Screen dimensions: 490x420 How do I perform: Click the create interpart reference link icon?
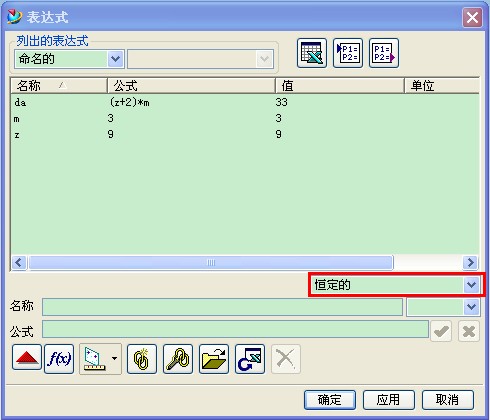[x=142, y=359]
